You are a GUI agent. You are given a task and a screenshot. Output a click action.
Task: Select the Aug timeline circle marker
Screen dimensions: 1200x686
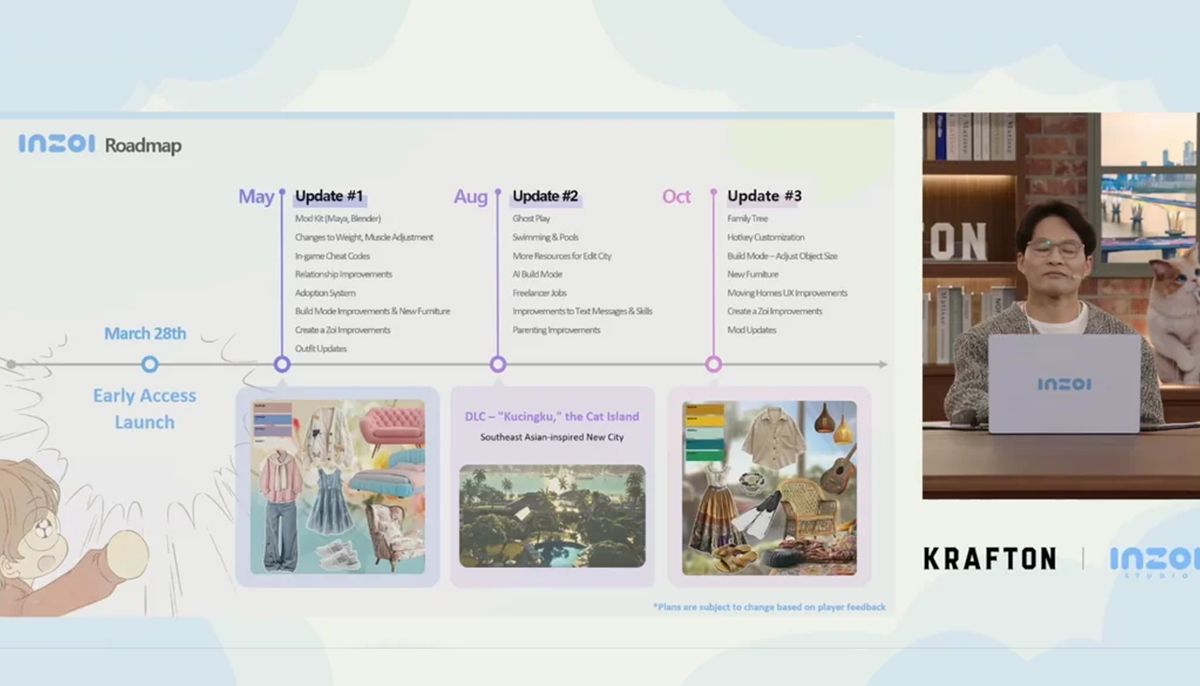coord(498,364)
